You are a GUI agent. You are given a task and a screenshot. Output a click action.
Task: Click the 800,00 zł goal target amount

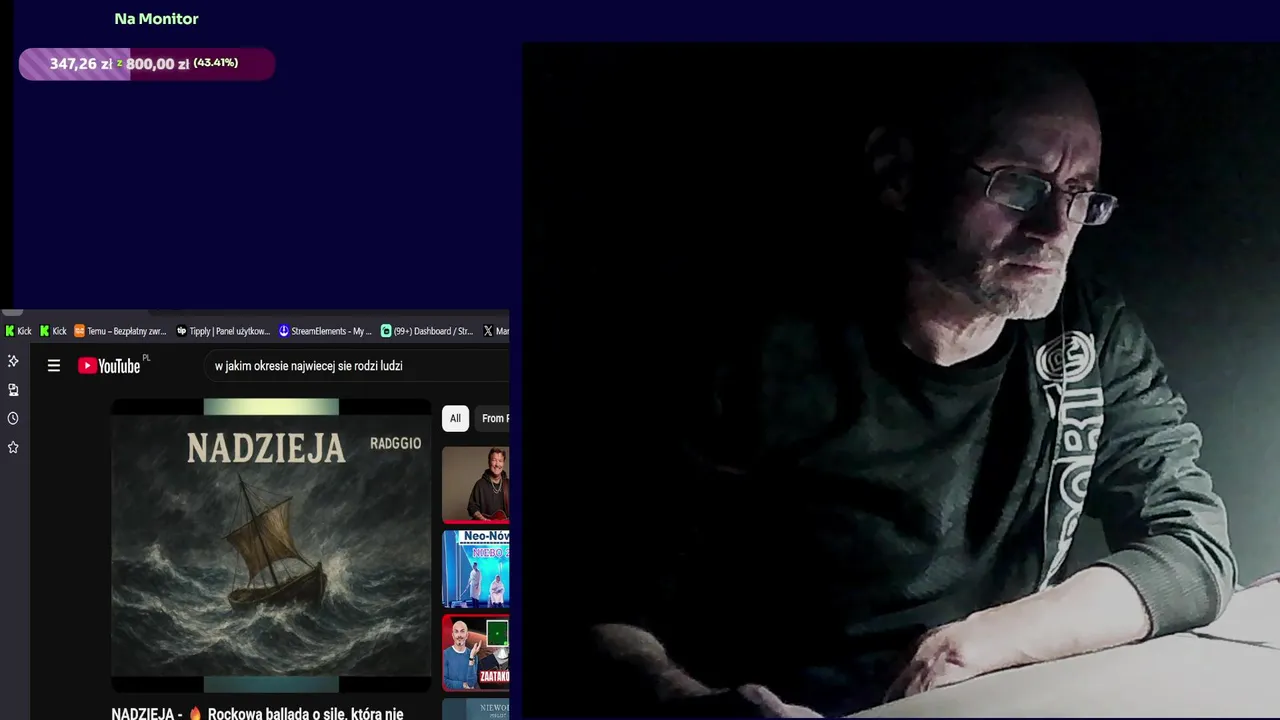157,64
